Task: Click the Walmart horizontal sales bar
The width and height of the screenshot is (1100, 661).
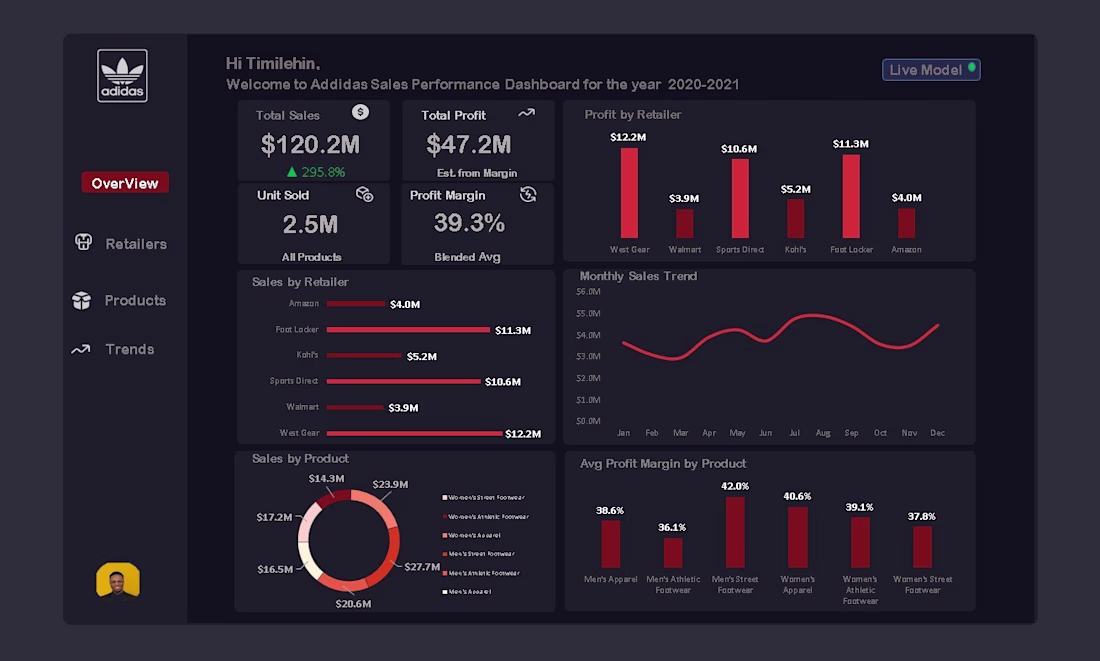Action: point(355,408)
